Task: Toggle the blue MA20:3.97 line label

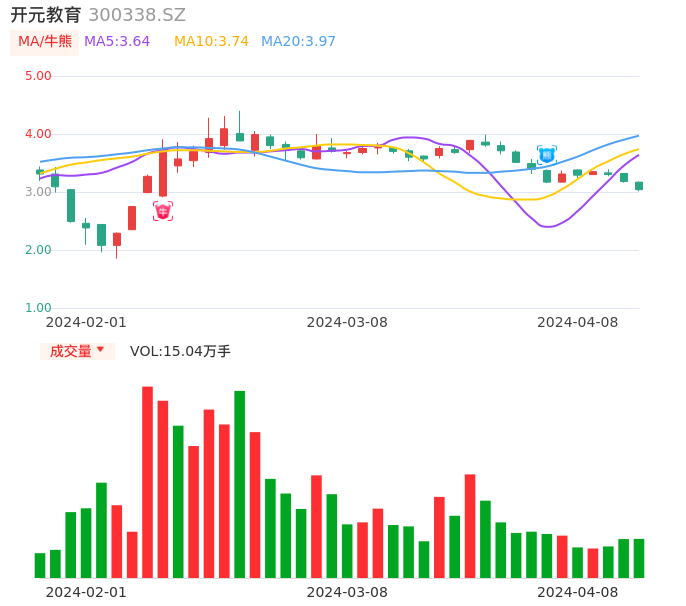Action: (x=298, y=42)
